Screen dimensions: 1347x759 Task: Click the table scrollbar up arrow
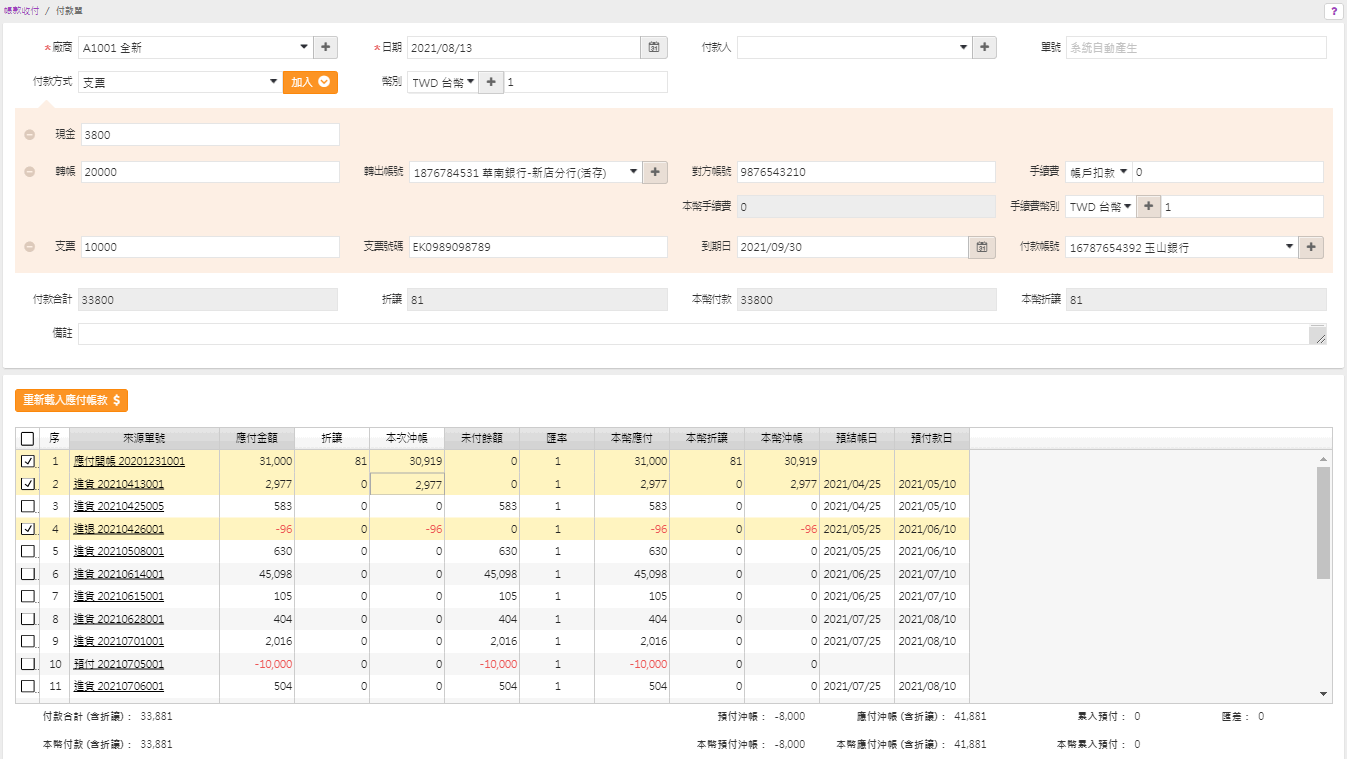point(1324,459)
